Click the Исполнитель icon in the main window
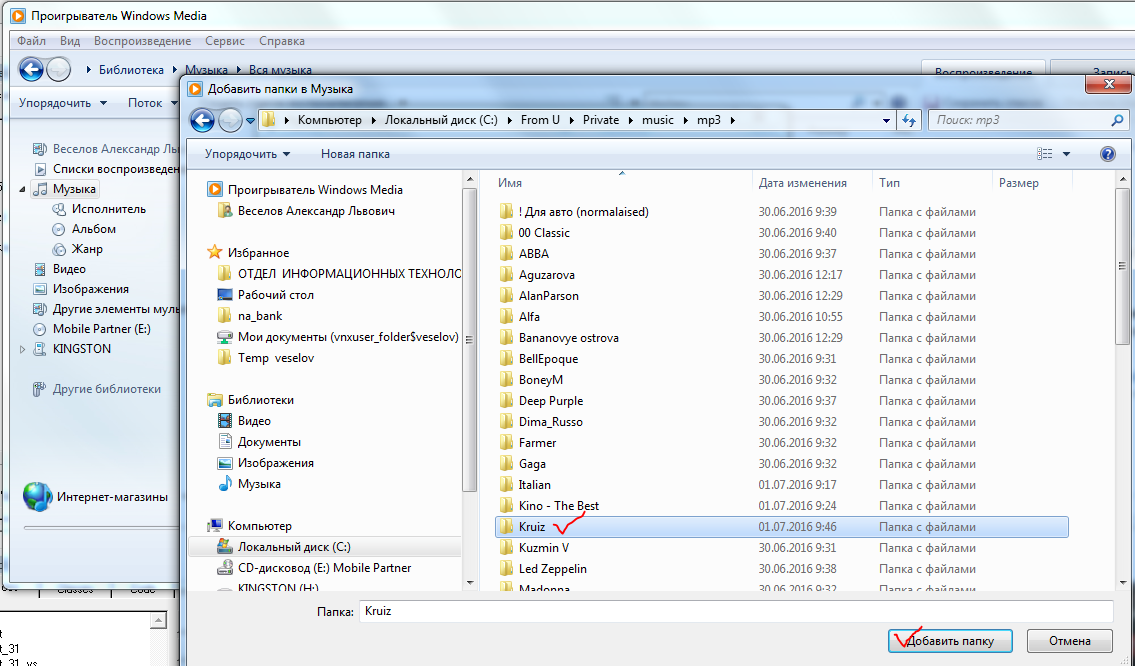Screen dimensions: 1135x666 pyautogui.click(x=59, y=209)
